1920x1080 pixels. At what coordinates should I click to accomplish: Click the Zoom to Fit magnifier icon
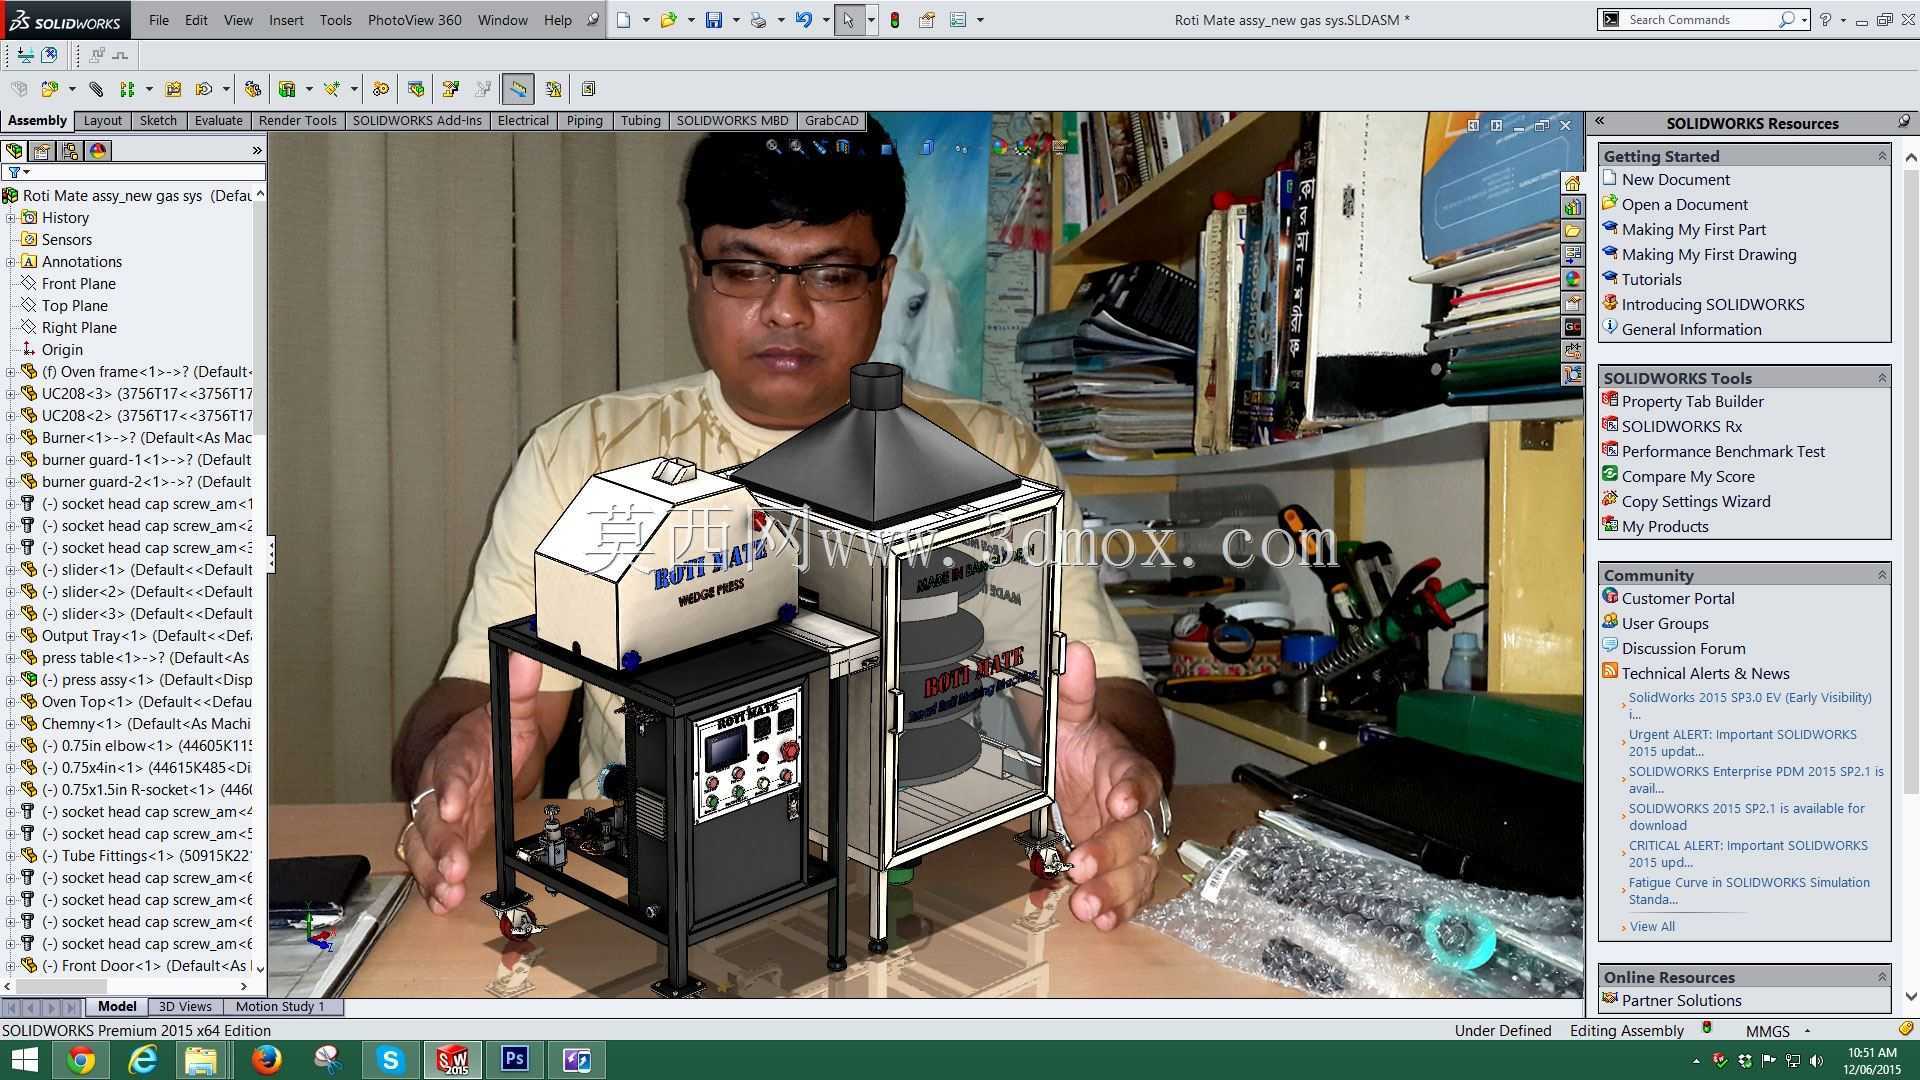pyautogui.click(x=773, y=147)
